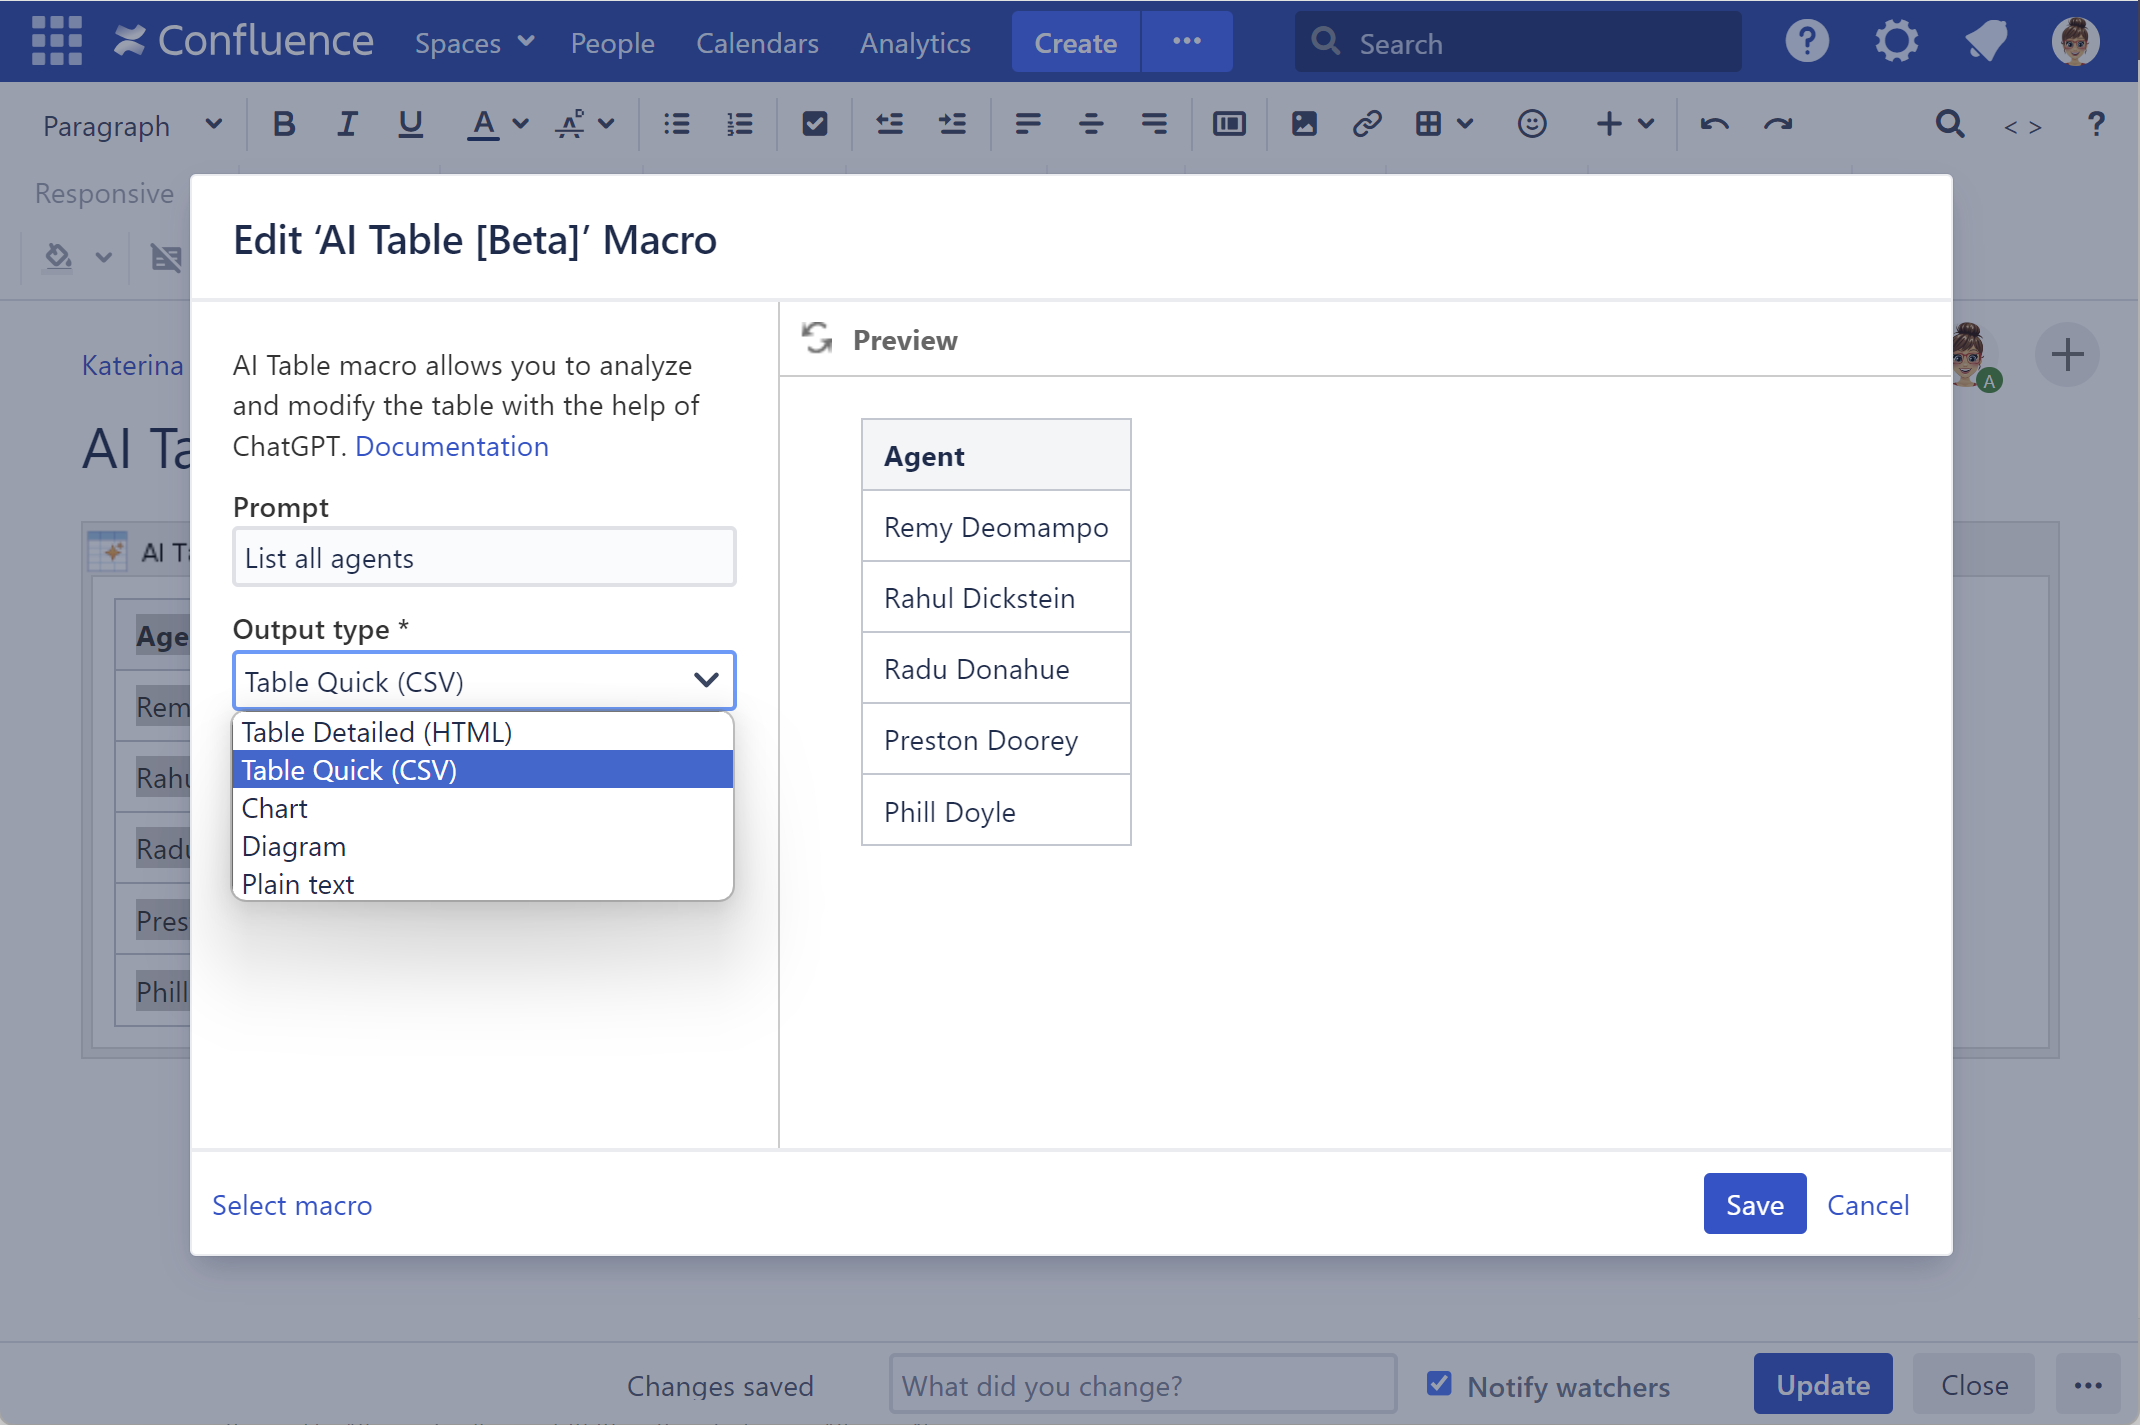
Task: Click the preview refresh icon
Action: (x=817, y=339)
